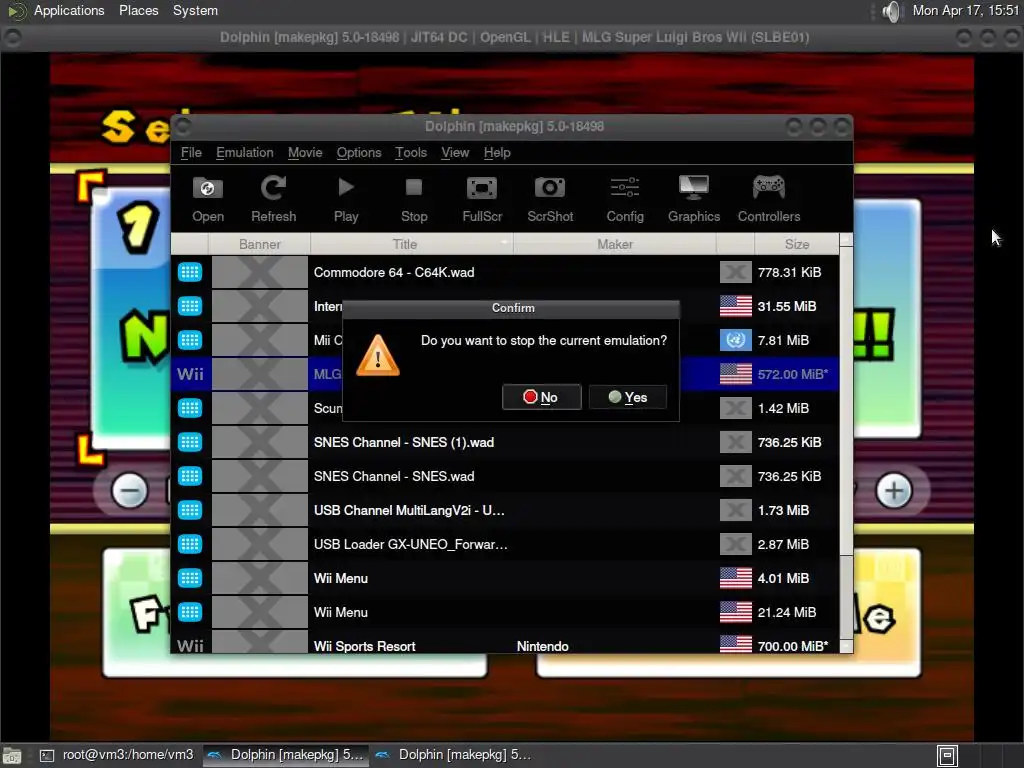The height and width of the screenshot is (768, 1024).
Task: Toggle fullscreen with the FullScr icon
Action: click(x=482, y=199)
